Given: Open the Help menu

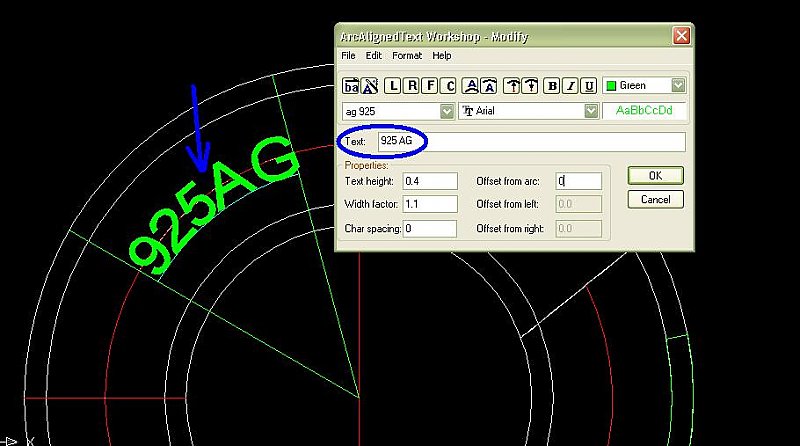Looking at the screenshot, I should coord(442,56).
